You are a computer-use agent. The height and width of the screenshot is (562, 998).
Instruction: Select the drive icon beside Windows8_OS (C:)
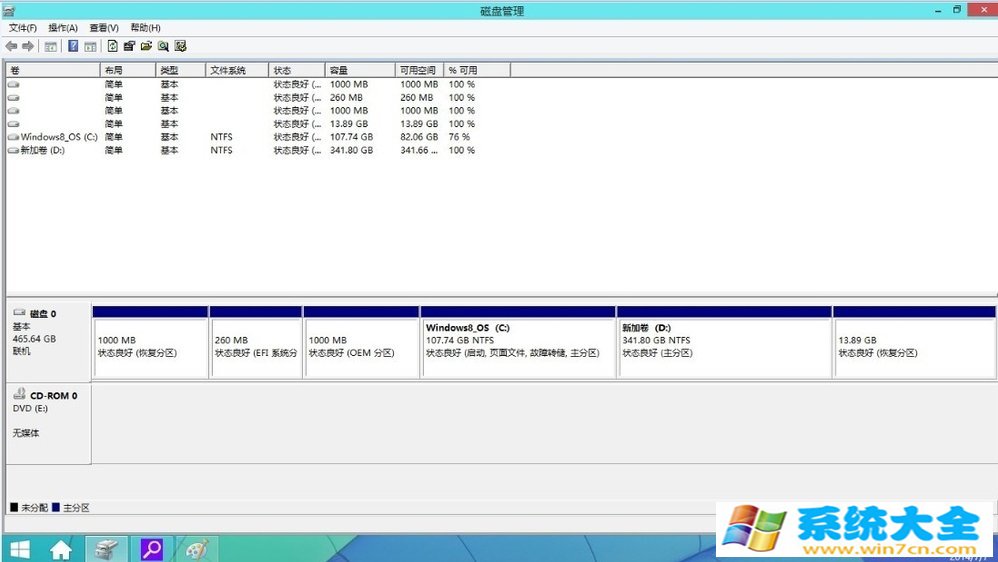[13, 137]
